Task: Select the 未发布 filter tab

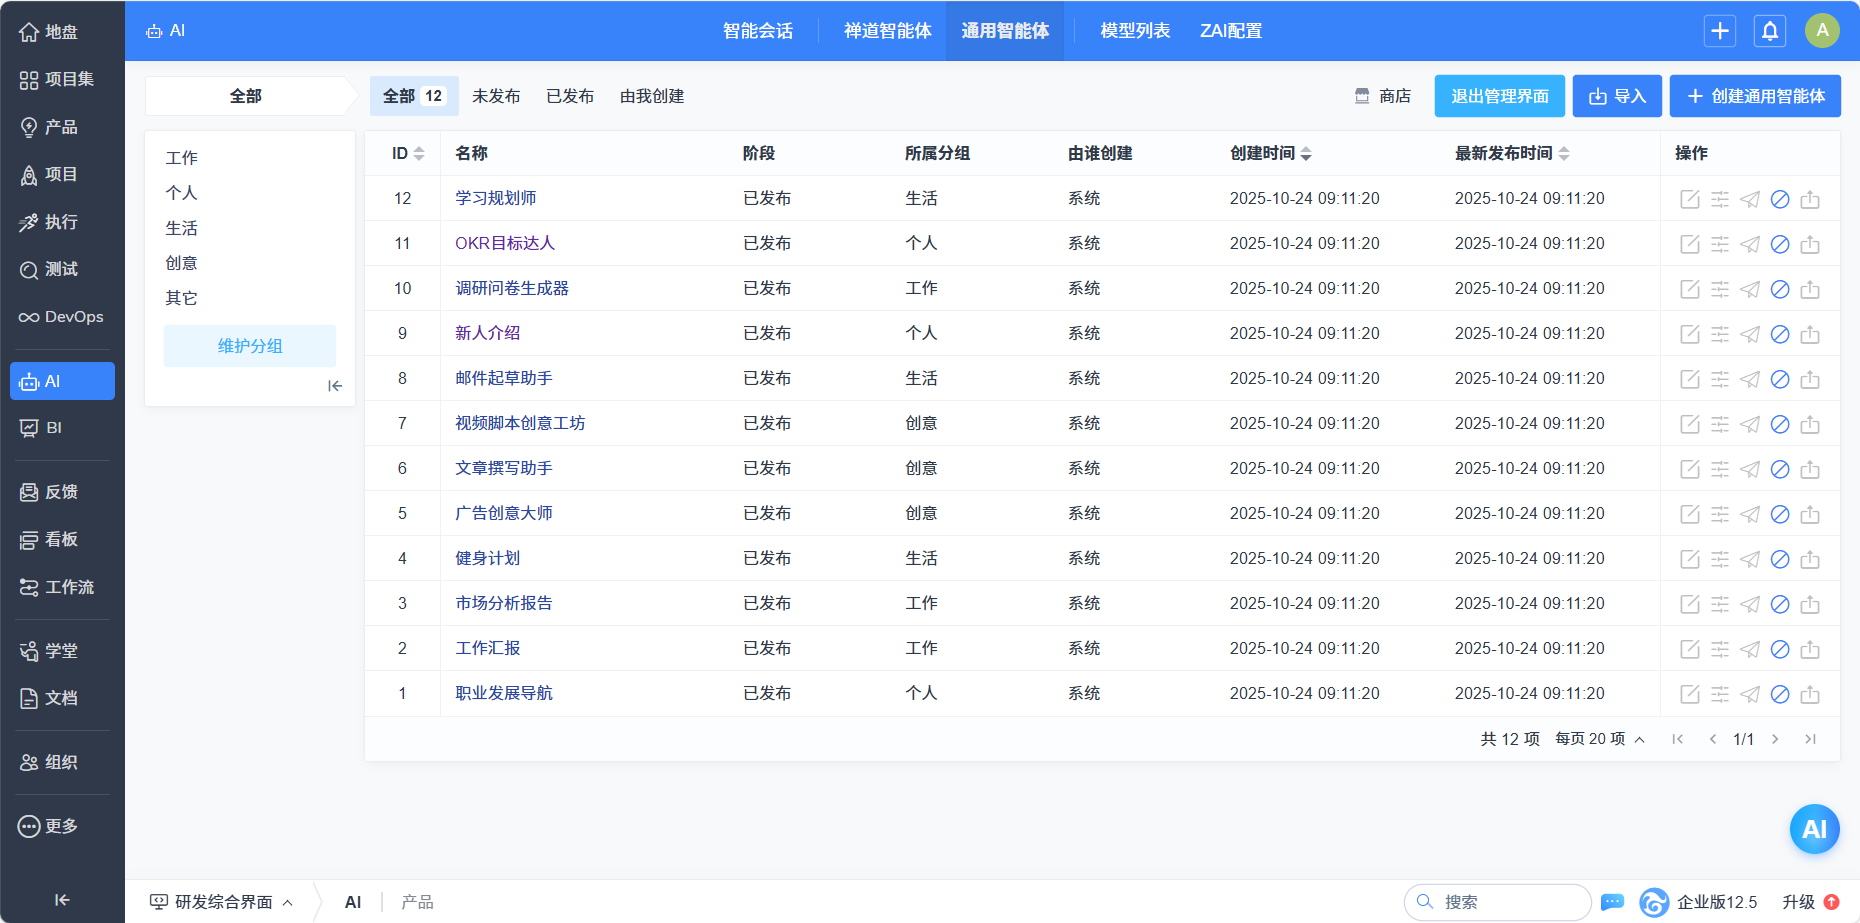Action: click(496, 96)
